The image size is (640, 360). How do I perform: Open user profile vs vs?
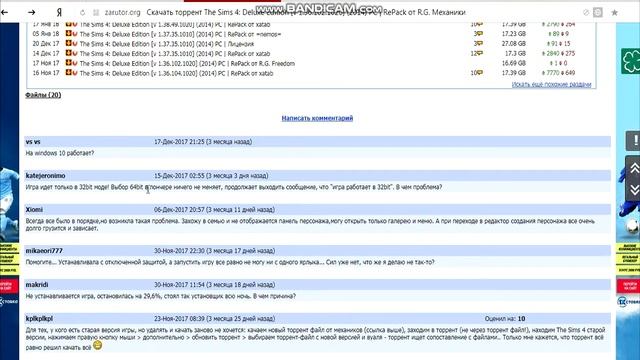click(33, 142)
